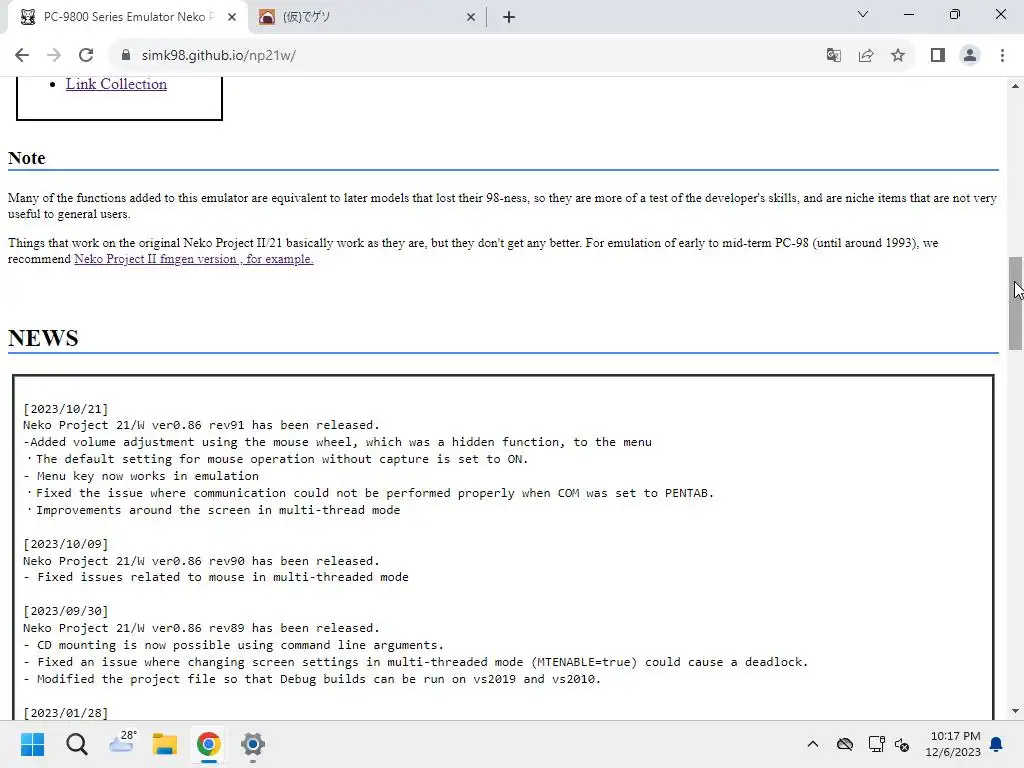Click 'Fixed issues related to mouse' line

click(x=216, y=577)
